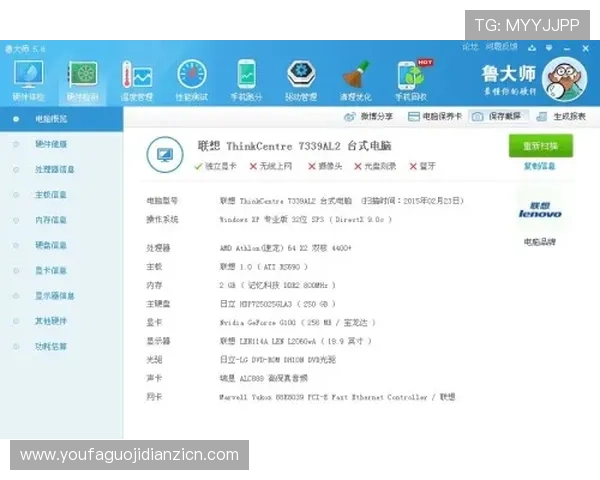View 显卡信息 graphics card info
The height and width of the screenshot is (480, 600).
coord(51,270)
